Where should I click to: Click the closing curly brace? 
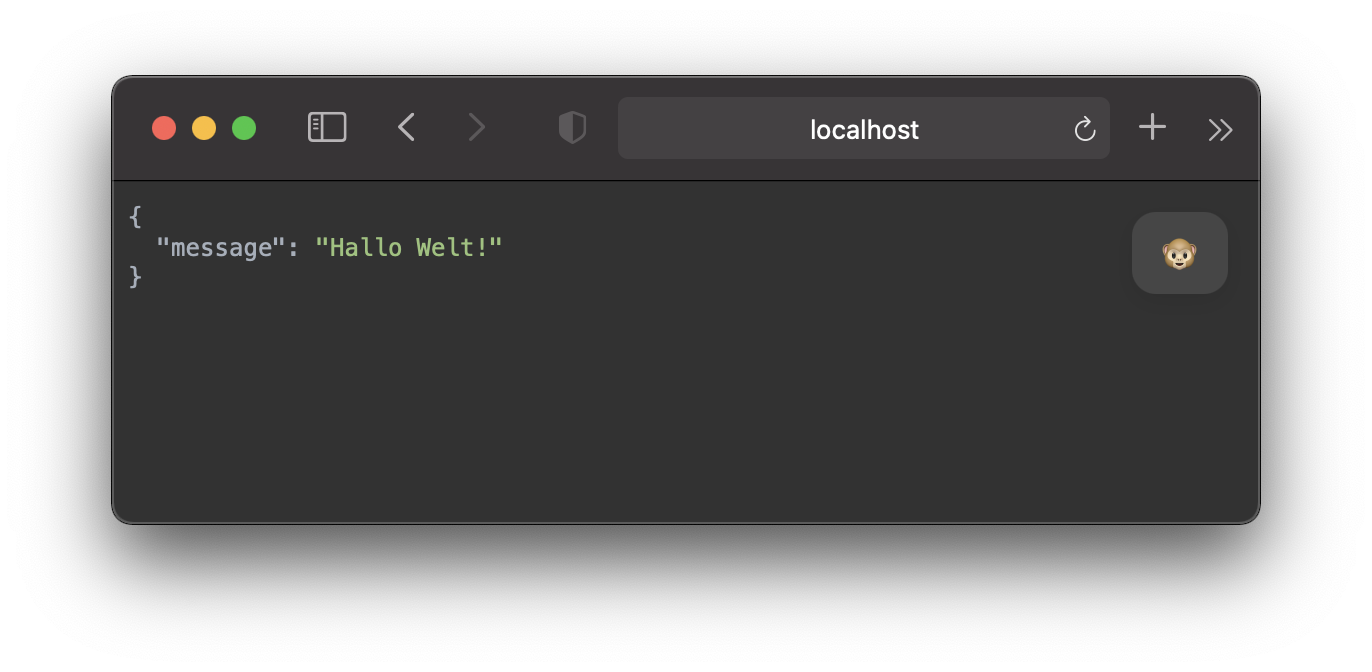pos(136,277)
